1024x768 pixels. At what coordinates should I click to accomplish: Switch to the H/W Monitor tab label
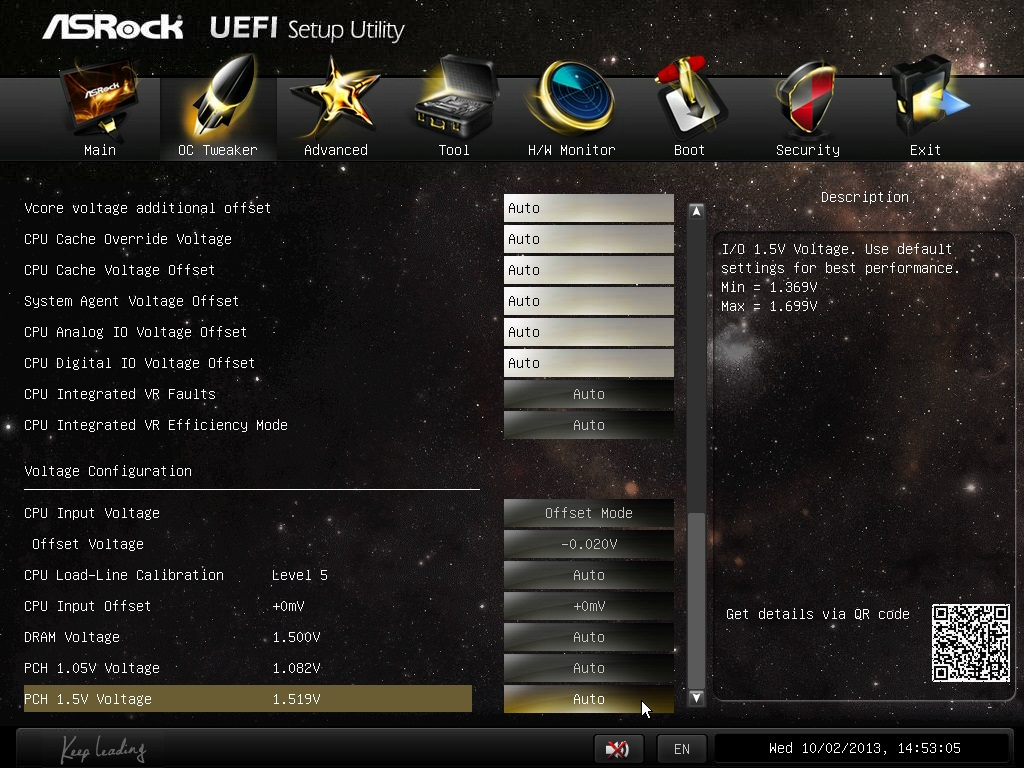coord(571,150)
